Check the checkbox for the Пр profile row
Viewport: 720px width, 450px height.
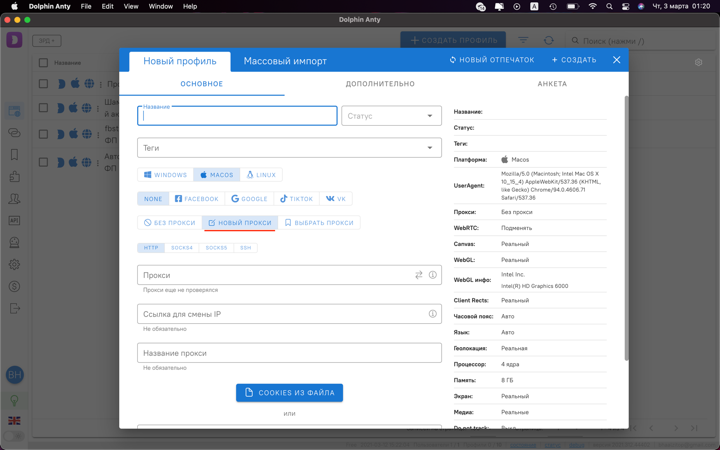[43, 84]
